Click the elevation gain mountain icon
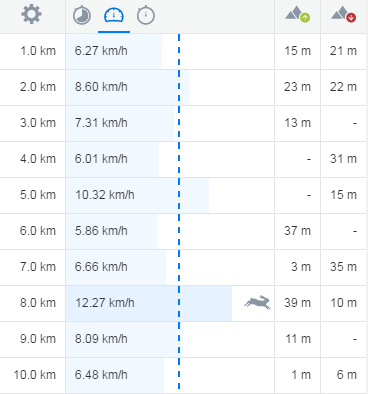This screenshot has height=394, width=368. [297, 15]
